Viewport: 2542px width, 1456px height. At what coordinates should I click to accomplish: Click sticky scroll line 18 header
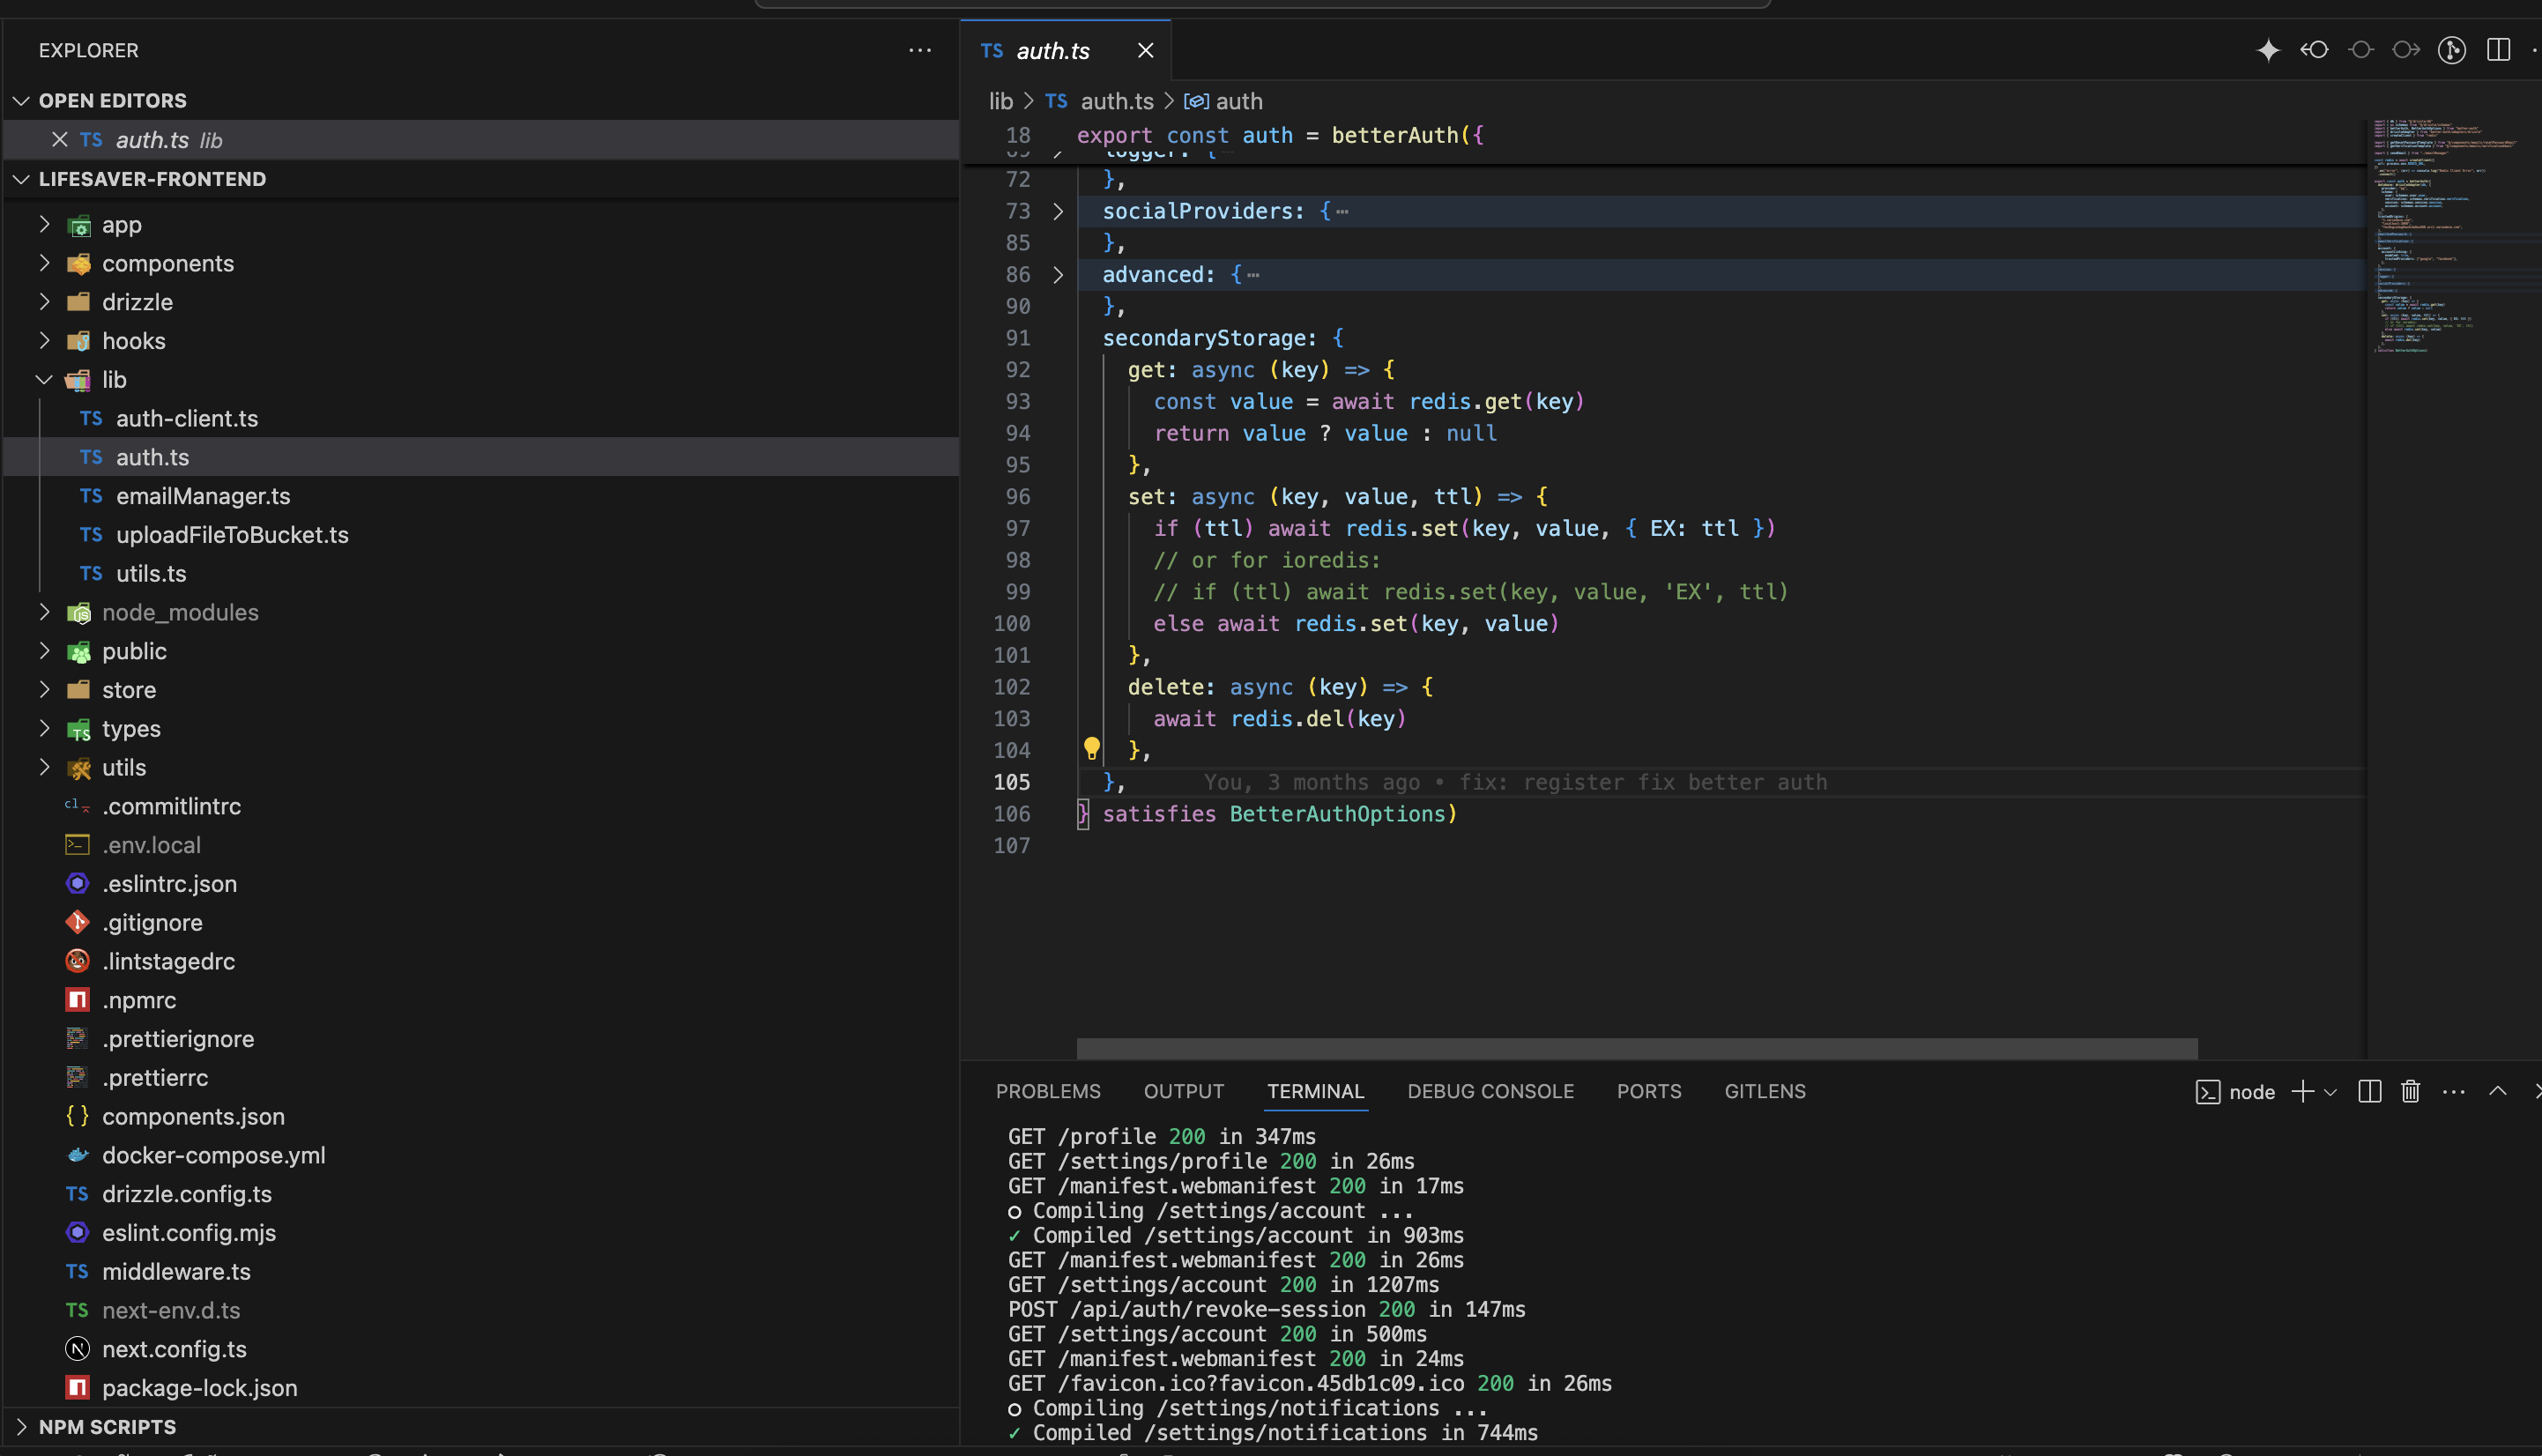1662,136
